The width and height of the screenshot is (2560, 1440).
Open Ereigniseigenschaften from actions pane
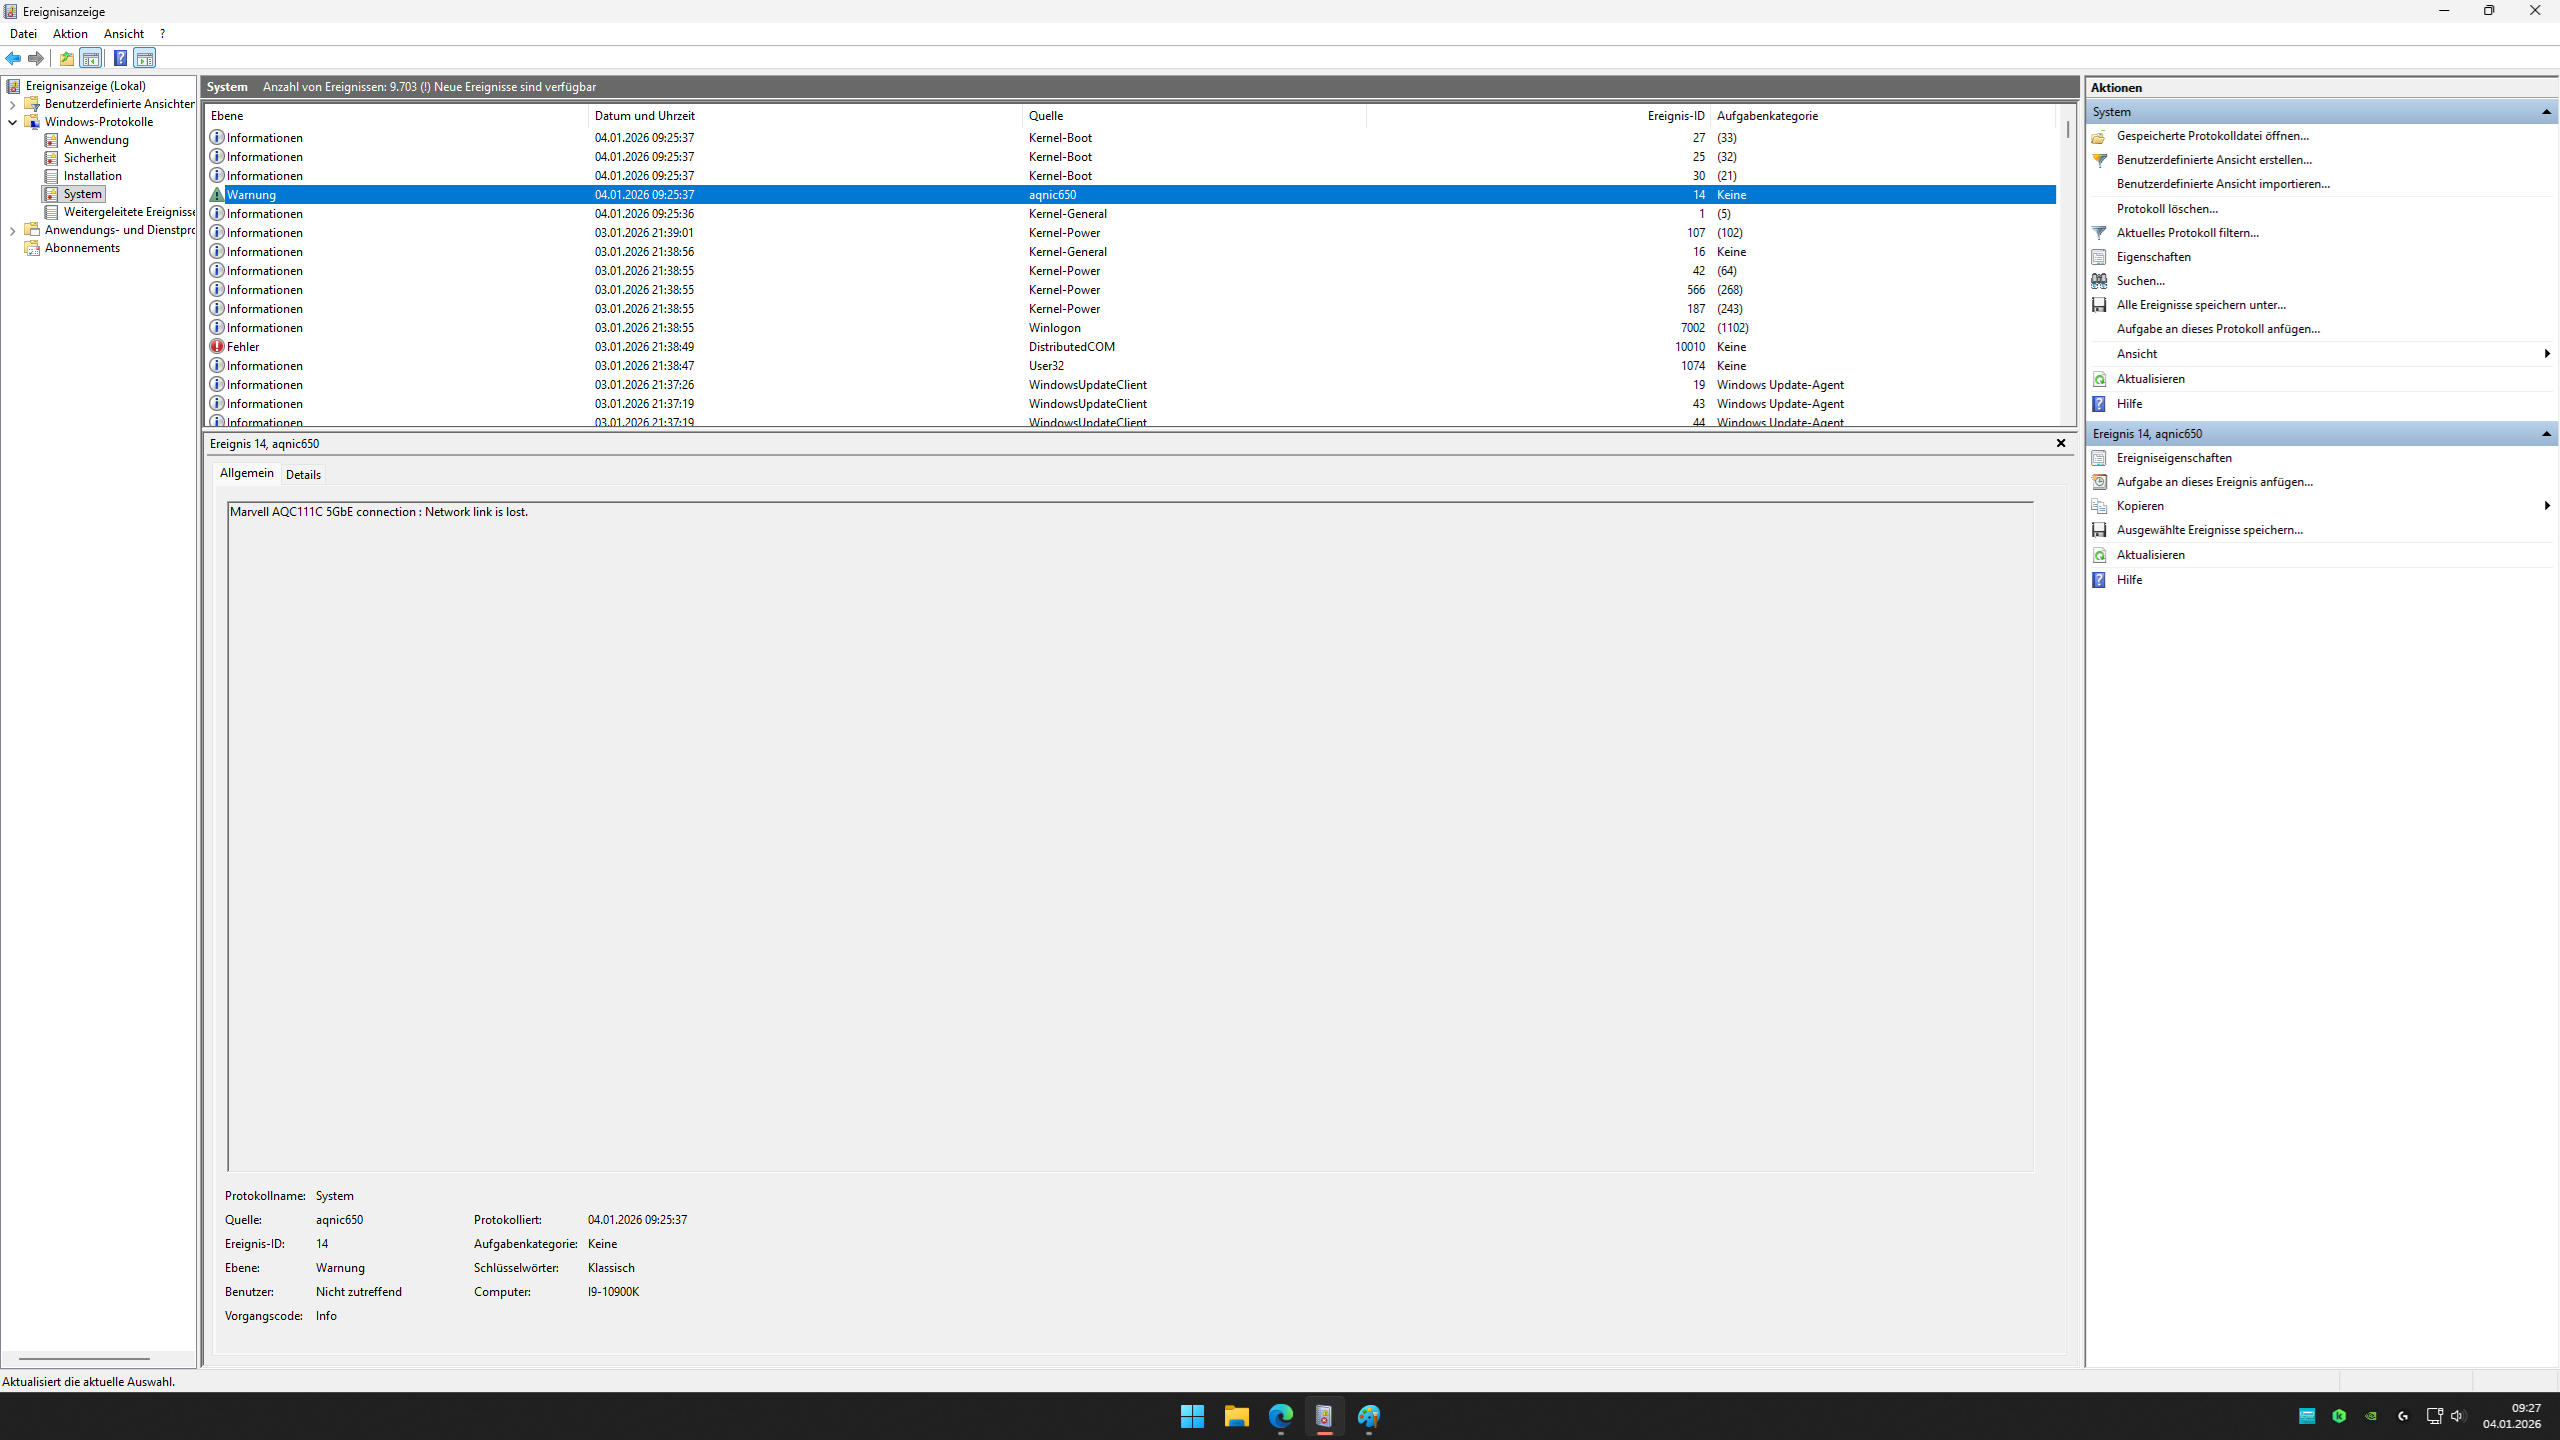click(2174, 458)
